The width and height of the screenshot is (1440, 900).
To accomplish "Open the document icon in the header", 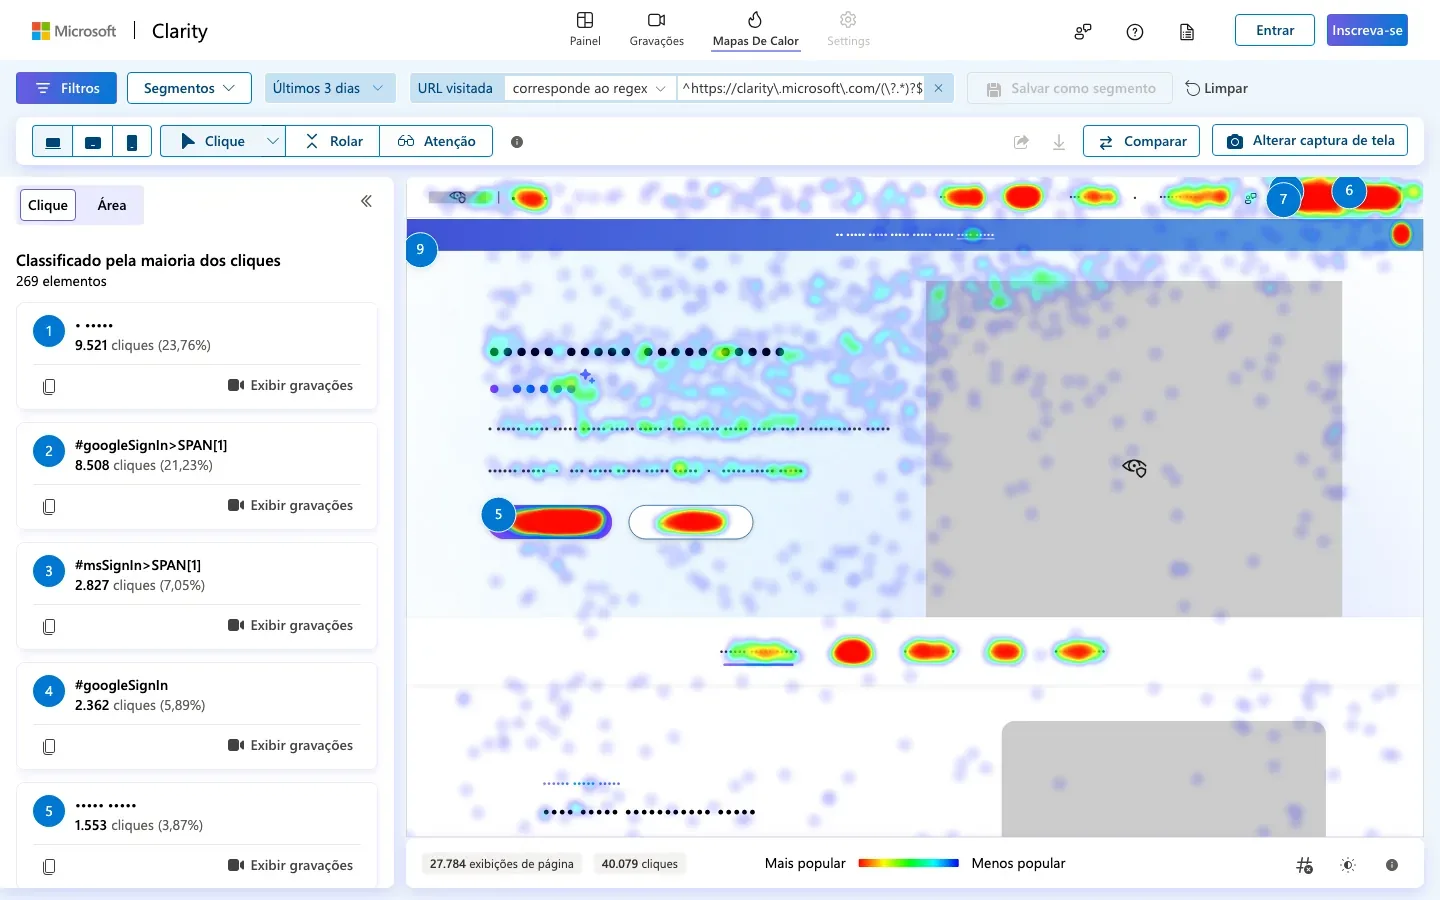I will [1187, 32].
